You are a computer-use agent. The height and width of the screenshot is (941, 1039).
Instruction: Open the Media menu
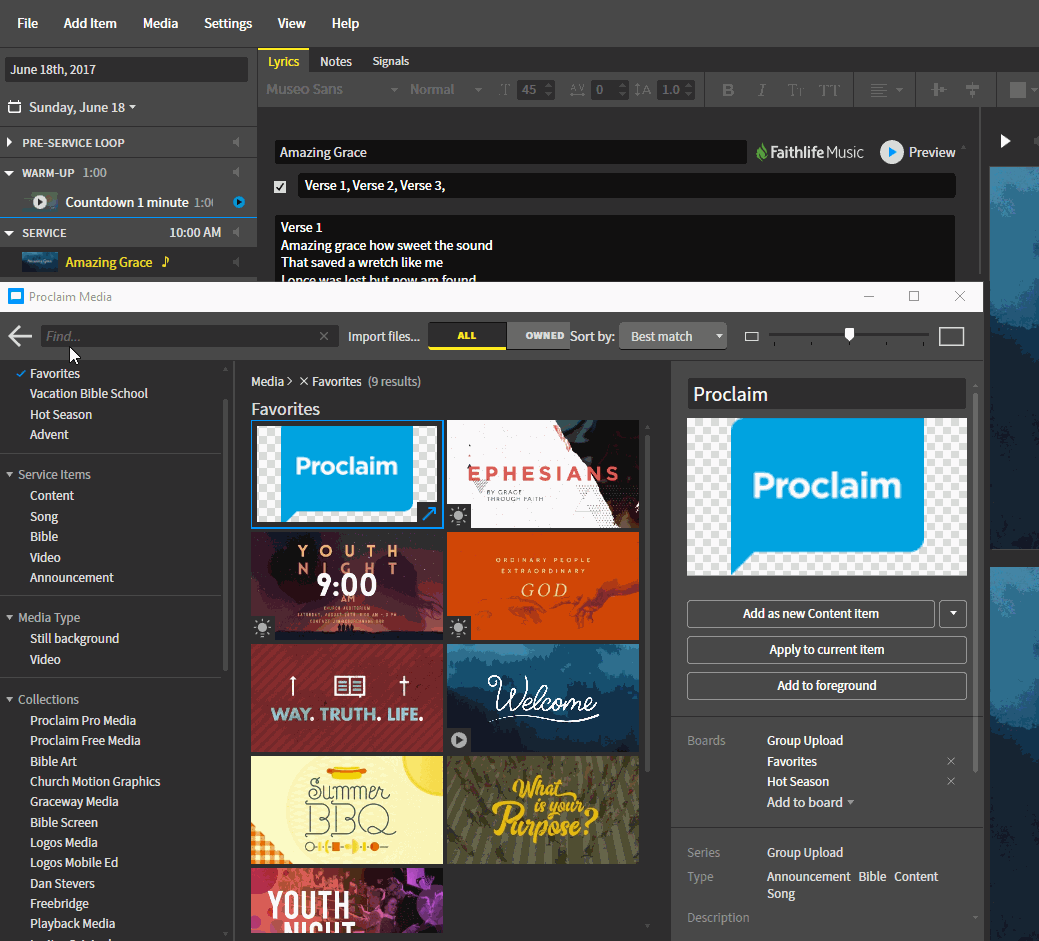[160, 23]
